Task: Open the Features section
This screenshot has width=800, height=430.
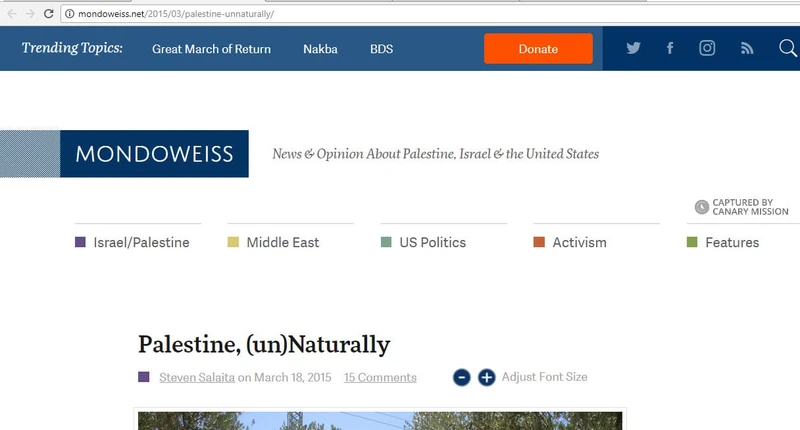Action: 732,242
